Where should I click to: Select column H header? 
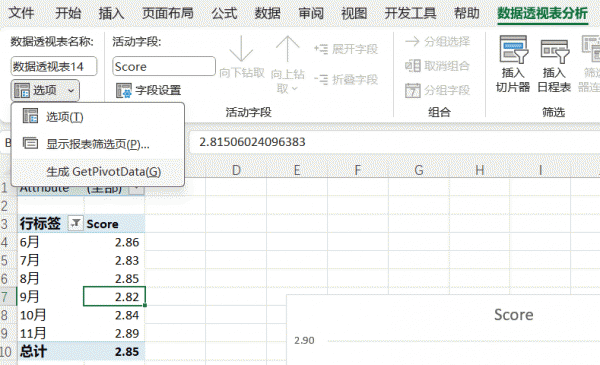479,170
